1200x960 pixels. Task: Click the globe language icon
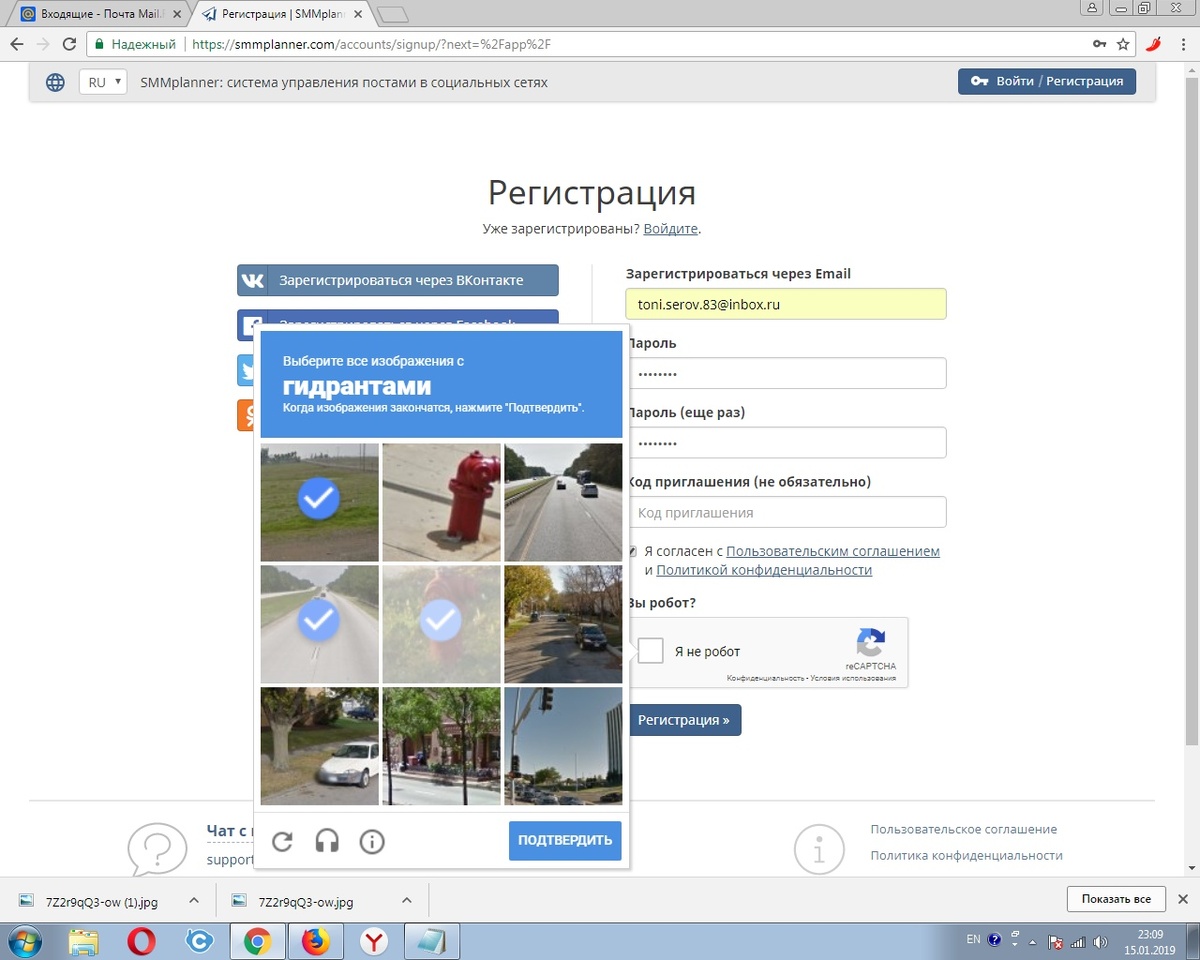pos(55,82)
